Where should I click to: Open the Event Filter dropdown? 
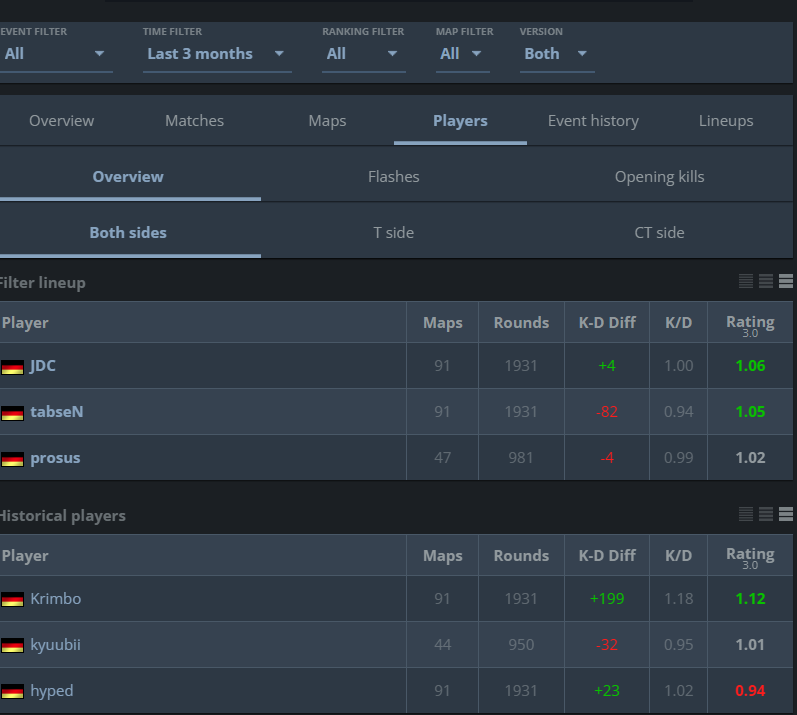pos(55,54)
